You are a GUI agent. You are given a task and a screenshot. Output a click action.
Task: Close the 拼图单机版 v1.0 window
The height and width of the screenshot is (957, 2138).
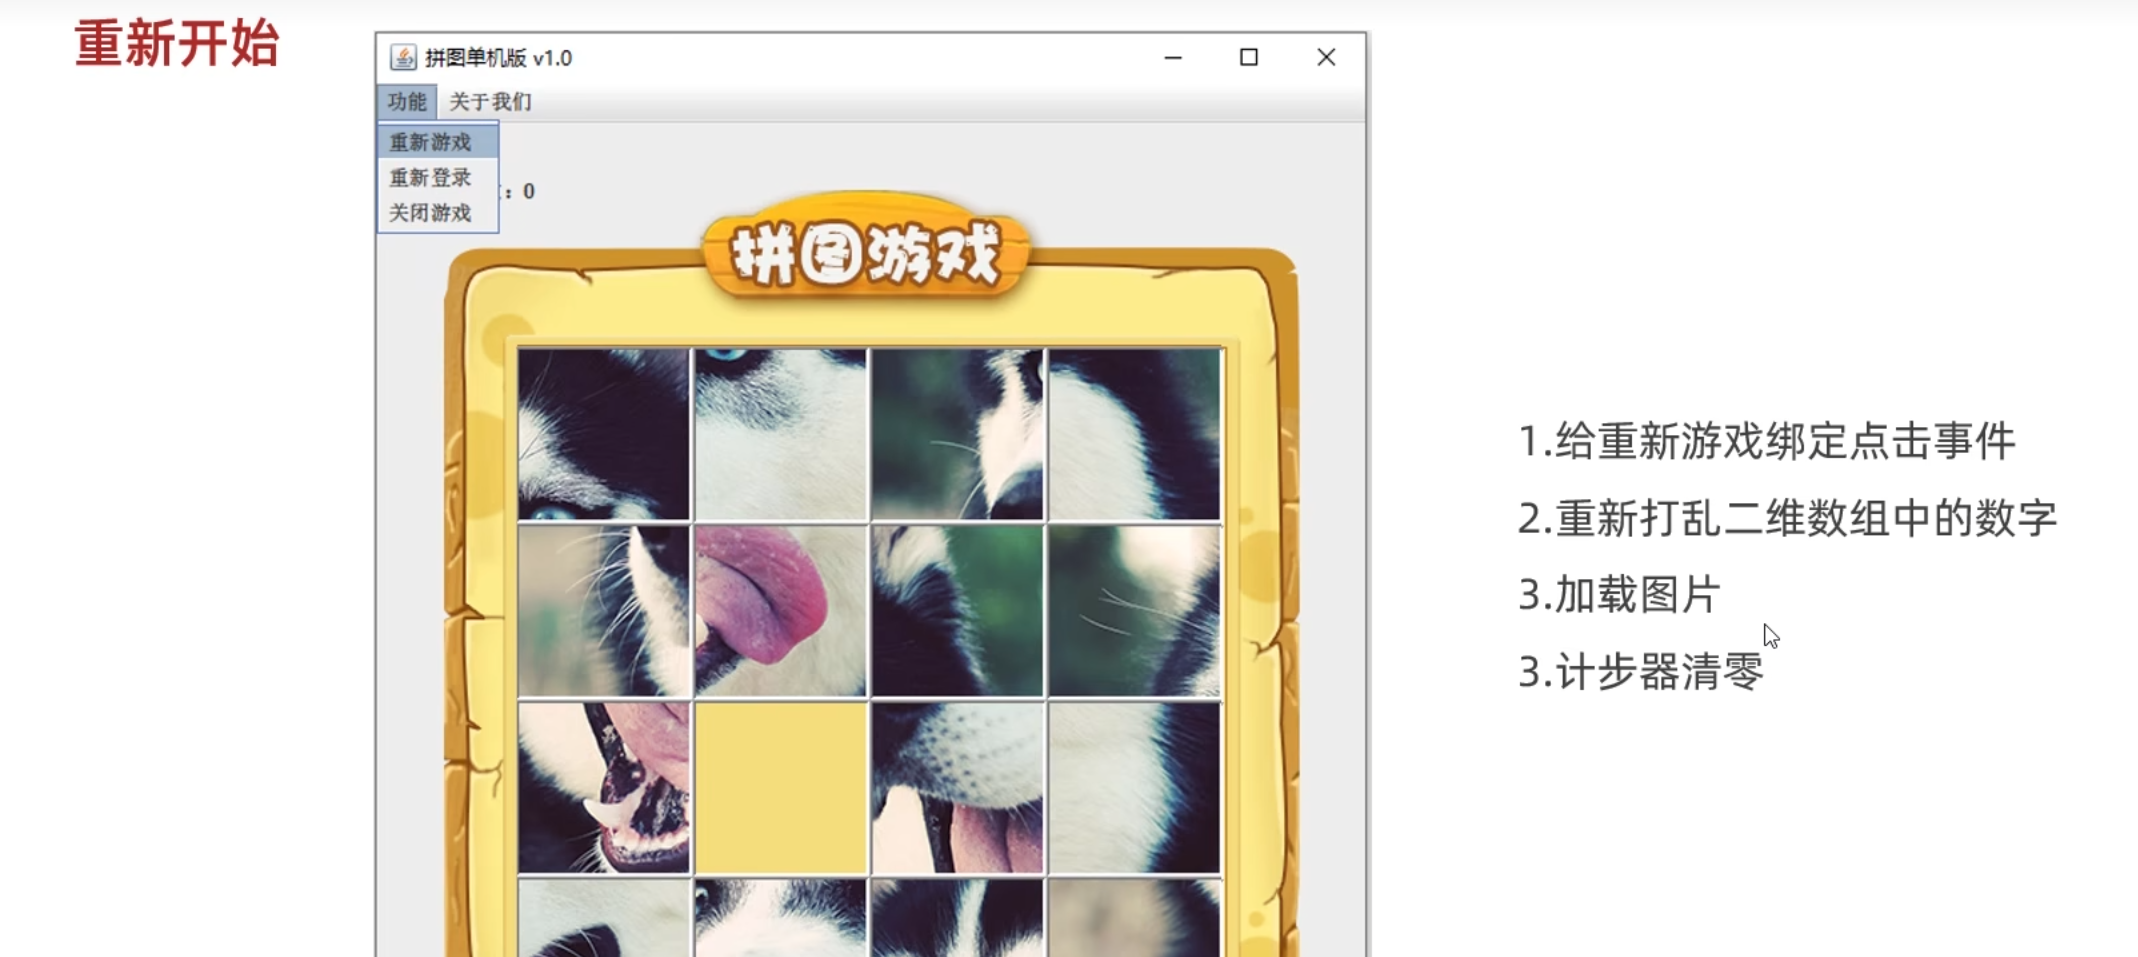(x=1326, y=58)
